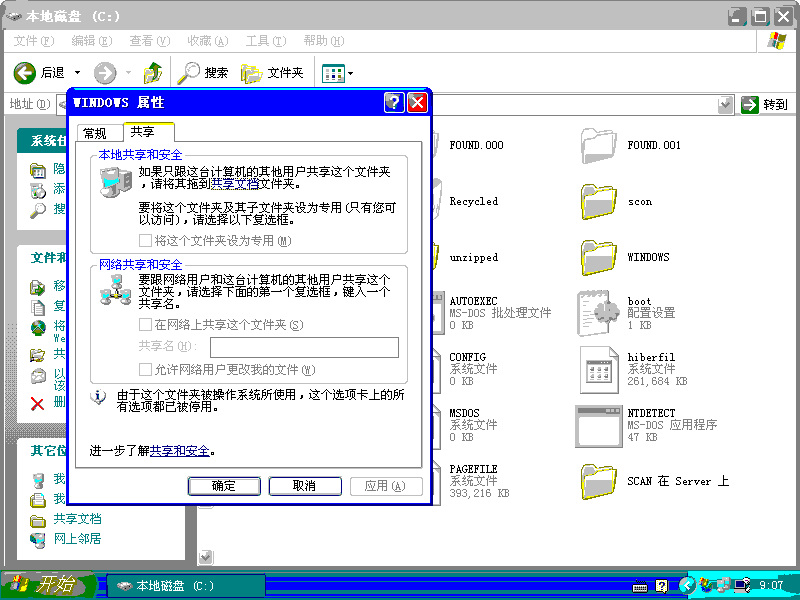Open the 工具 menu
Image resolution: width=800 pixels, height=600 pixels.
pyautogui.click(x=266, y=41)
